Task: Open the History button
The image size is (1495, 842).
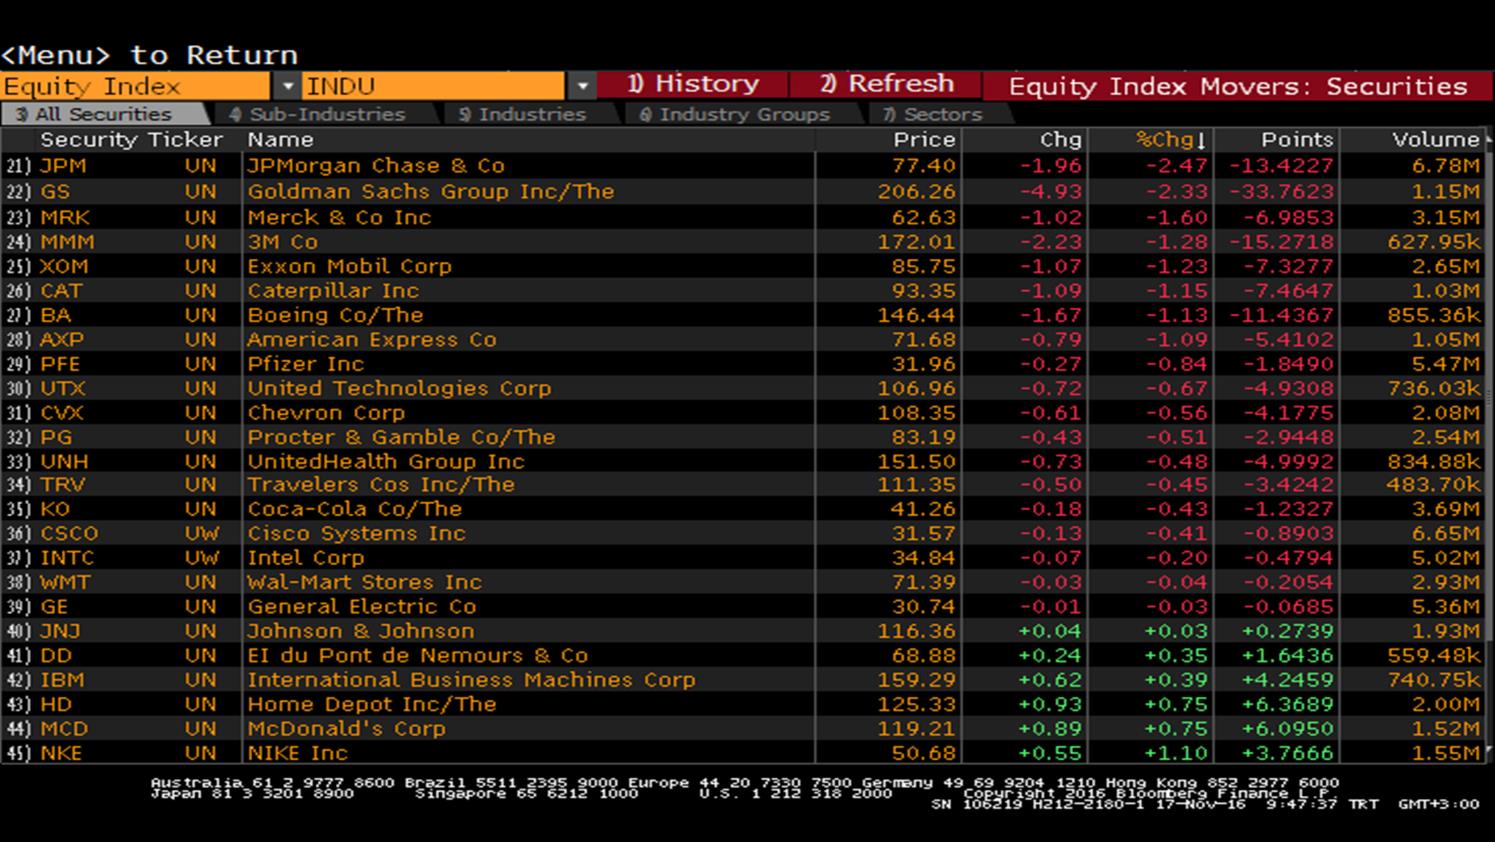Action: click(x=693, y=84)
